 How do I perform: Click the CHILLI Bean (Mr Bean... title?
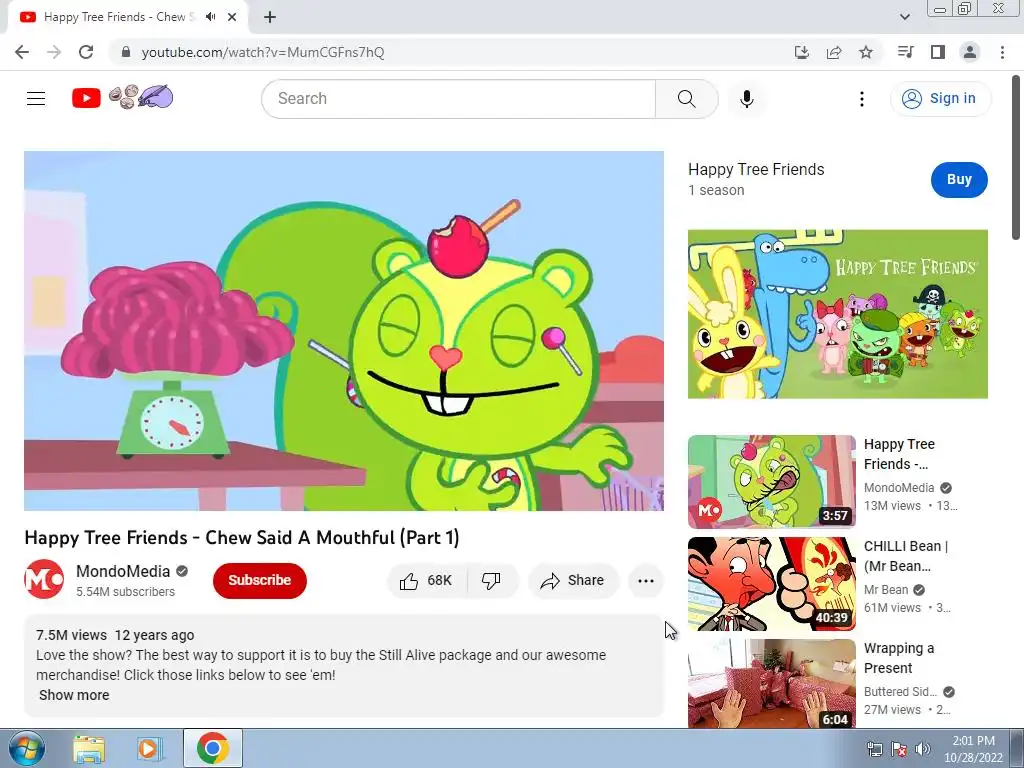906,556
